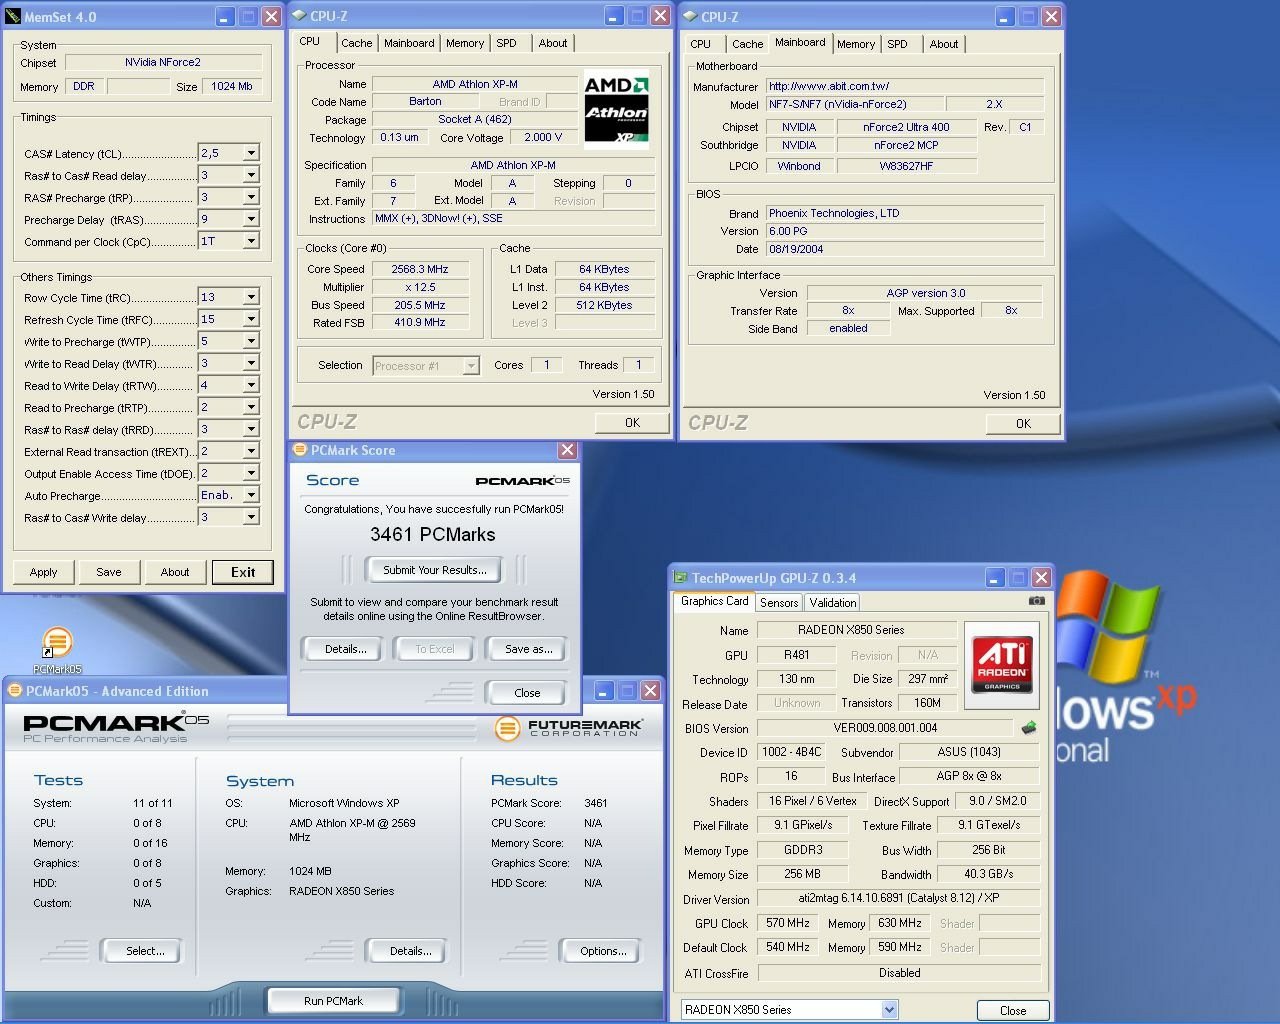Viewport: 1280px width, 1024px height.
Task: Click the Bus Speed 205.5 MHz field
Action: [420, 305]
